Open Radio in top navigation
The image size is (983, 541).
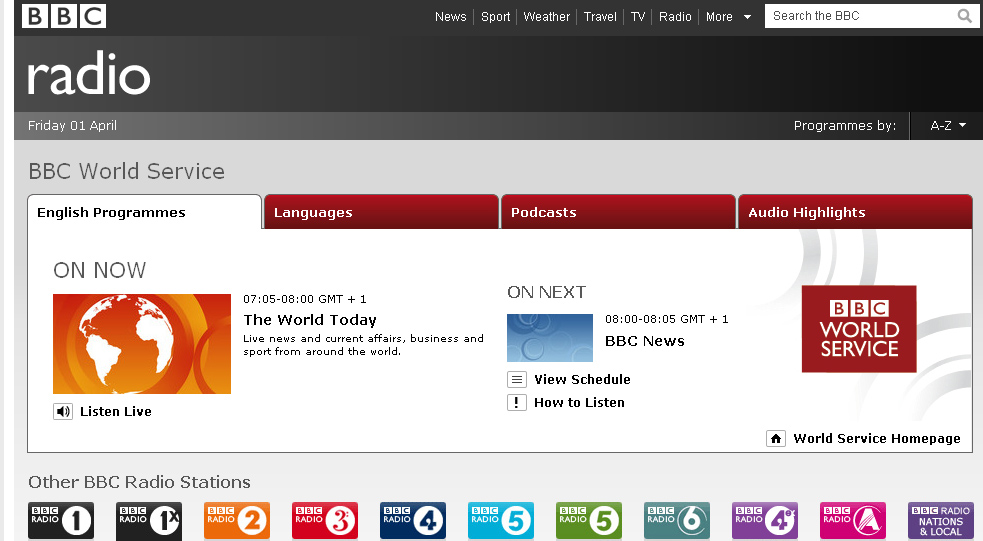click(x=675, y=17)
